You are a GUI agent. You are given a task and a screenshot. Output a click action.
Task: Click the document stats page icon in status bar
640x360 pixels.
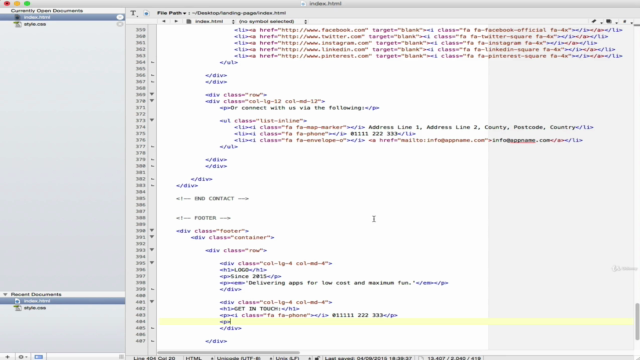point(421,358)
